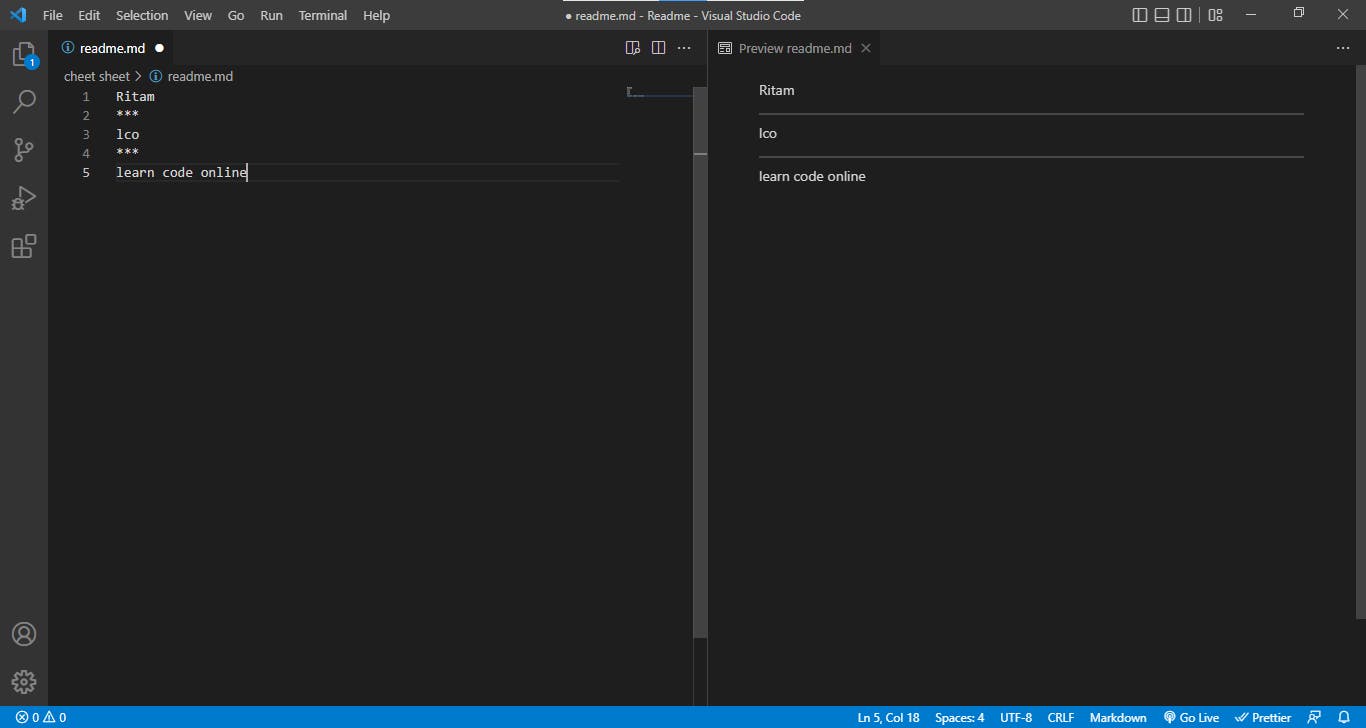
Task: Open the Edit menu
Action: [x=89, y=15]
